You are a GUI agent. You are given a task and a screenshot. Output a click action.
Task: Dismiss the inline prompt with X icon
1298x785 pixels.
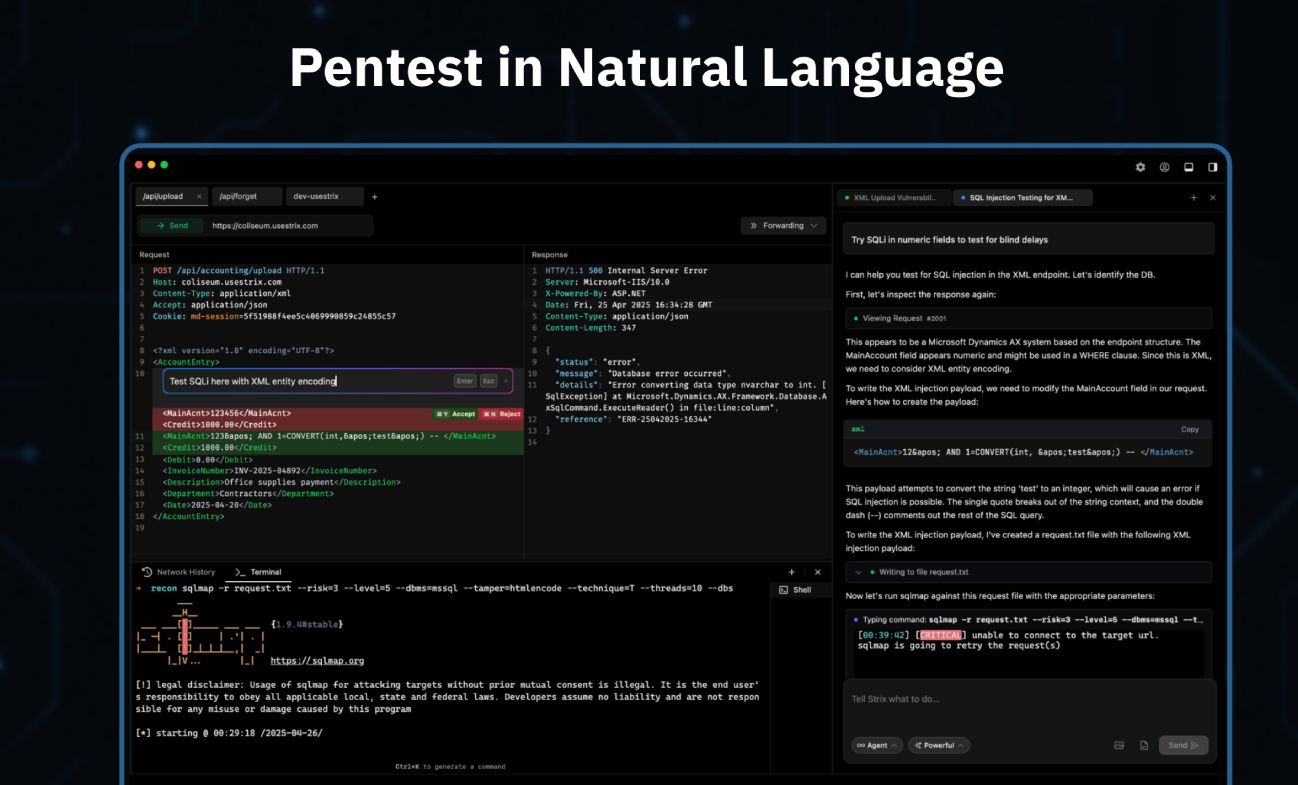(x=506, y=381)
